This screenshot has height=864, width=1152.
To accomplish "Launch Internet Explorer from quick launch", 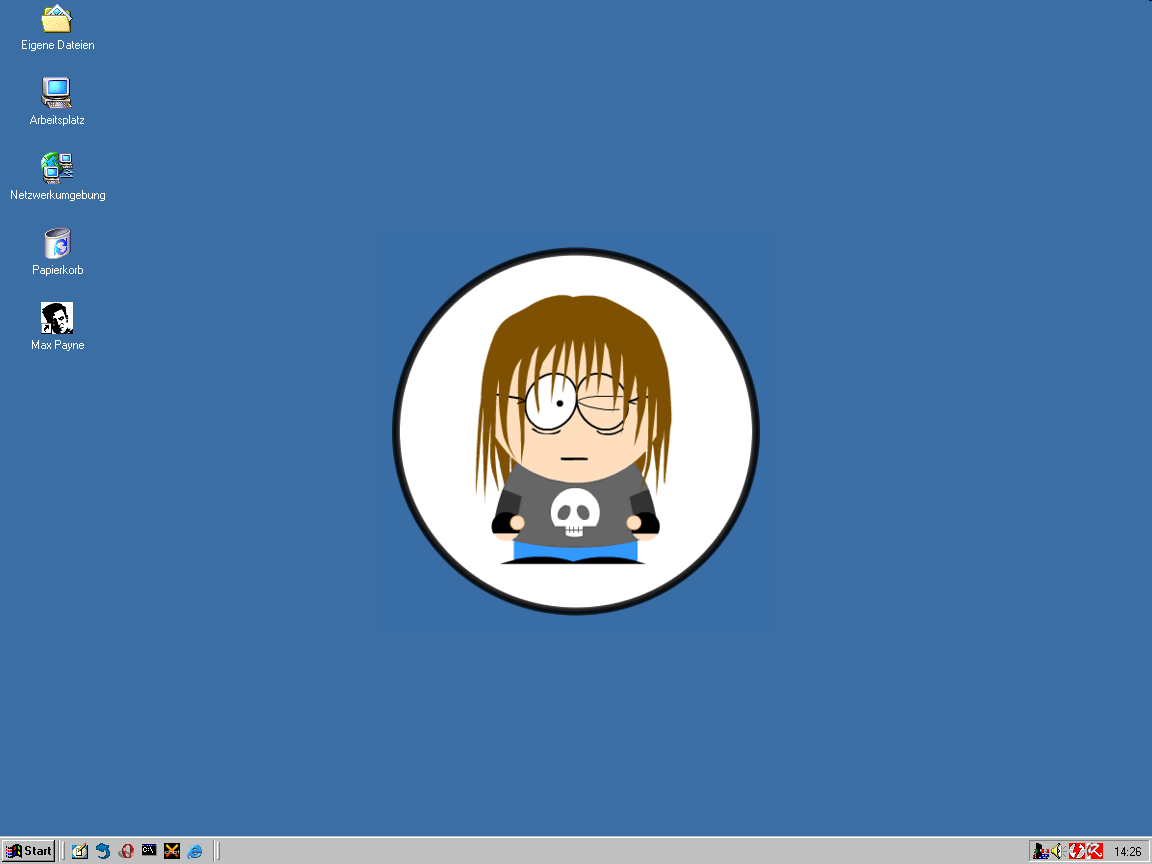I will point(195,851).
